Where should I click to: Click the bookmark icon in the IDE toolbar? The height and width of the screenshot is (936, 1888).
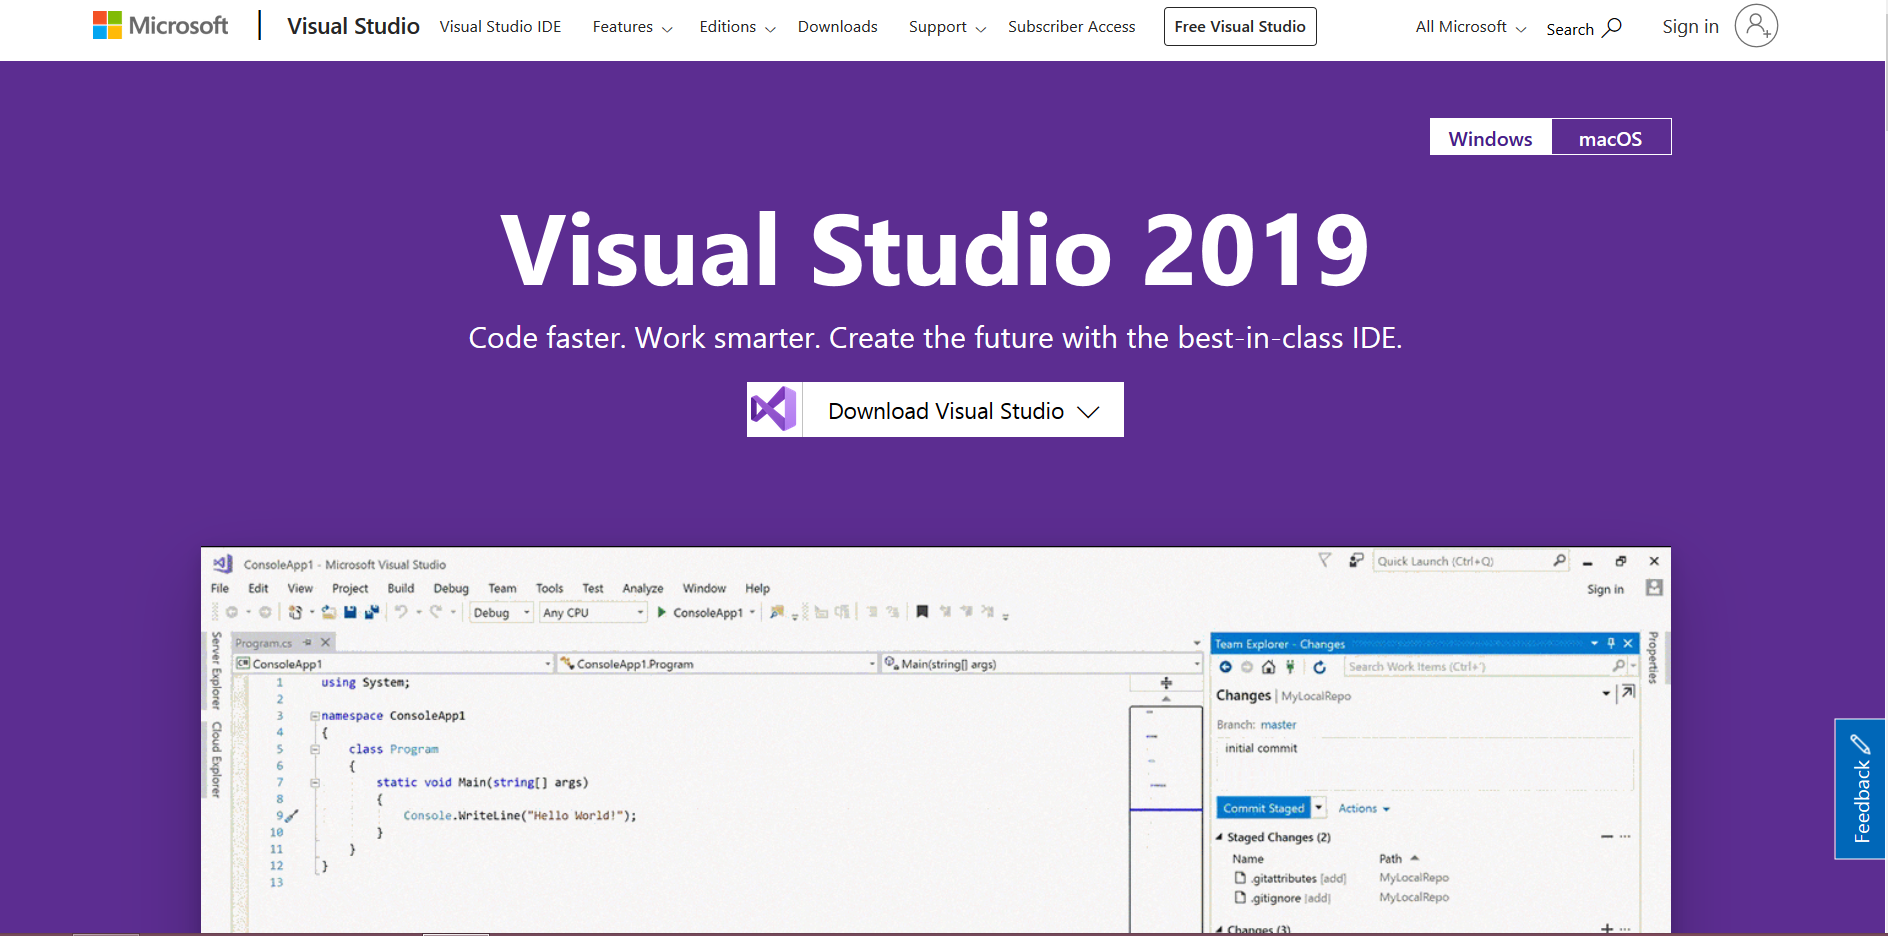pyautogui.click(x=922, y=611)
